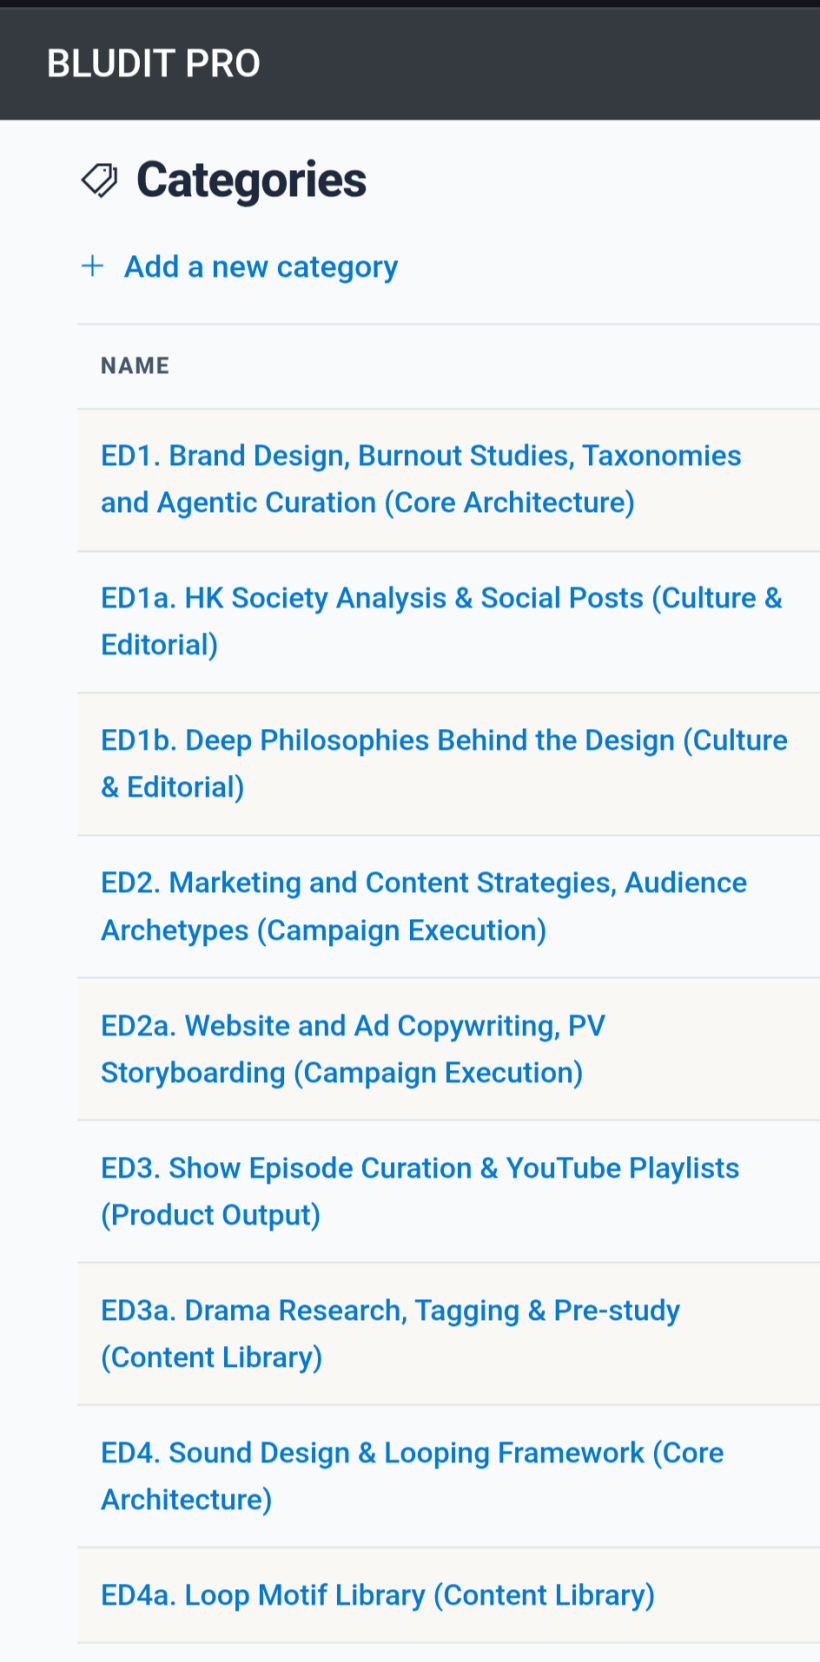Image resolution: width=820 pixels, height=1662 pixels.
Task: Click the plus icon beside Add a new category
Action: click(x=92, y=266)
